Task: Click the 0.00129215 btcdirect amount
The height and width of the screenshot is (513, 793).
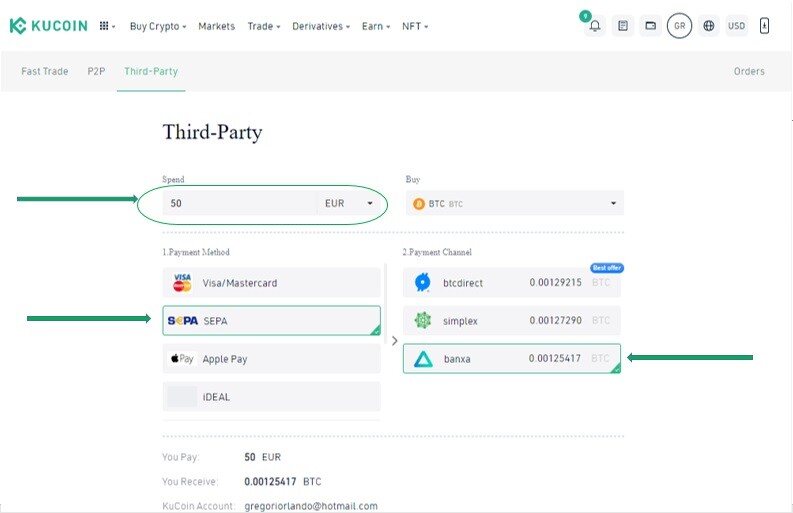Action: point(555,282)
